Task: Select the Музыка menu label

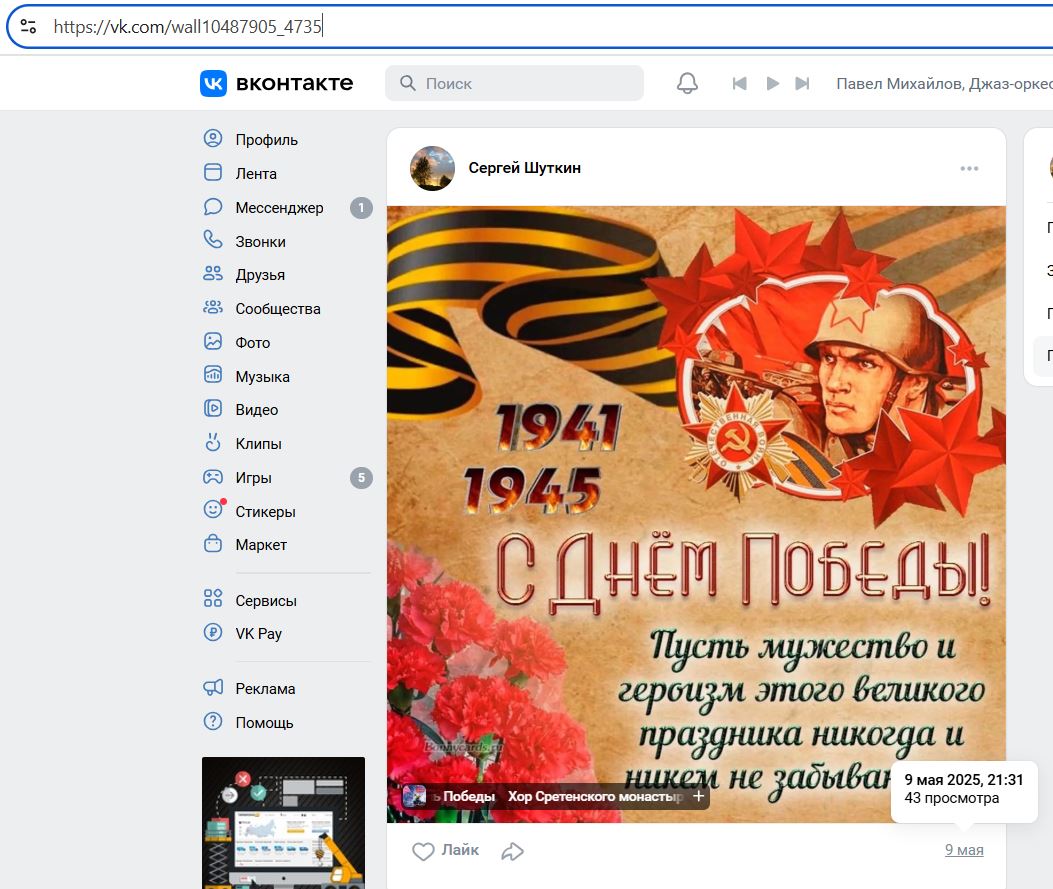Action: pos(263,377)
